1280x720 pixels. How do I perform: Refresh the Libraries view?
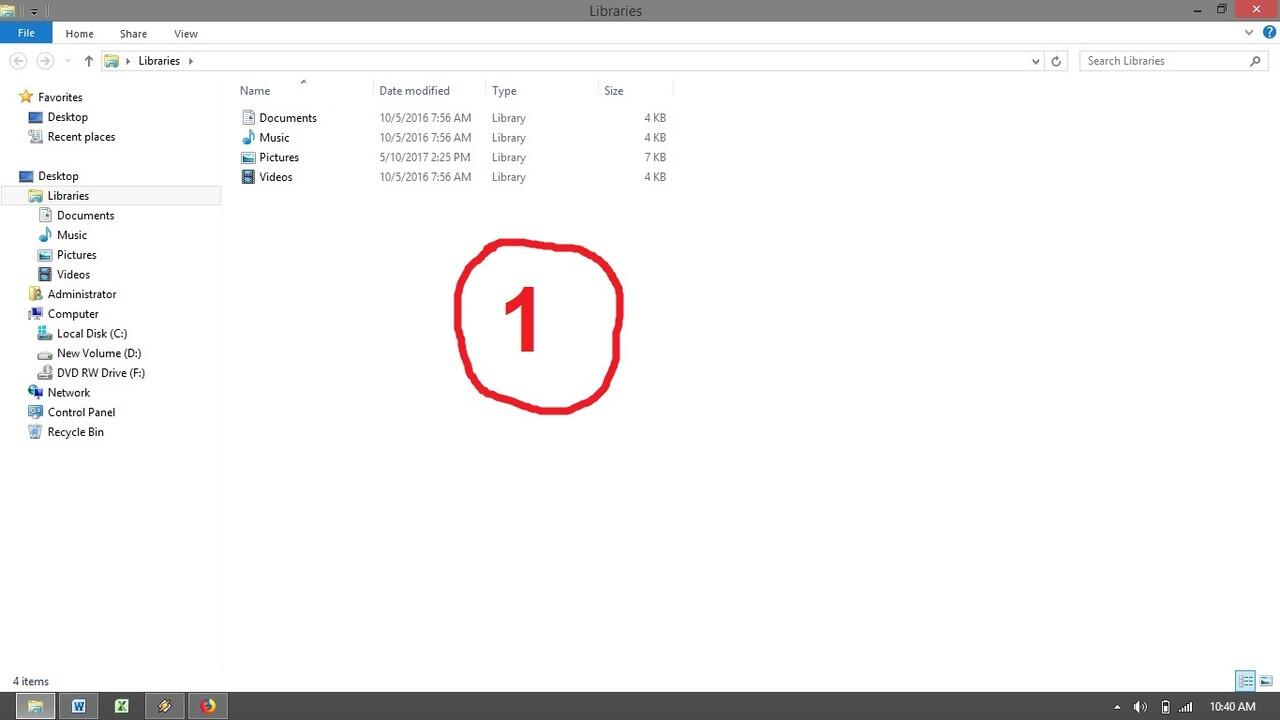pos(1056,61)
